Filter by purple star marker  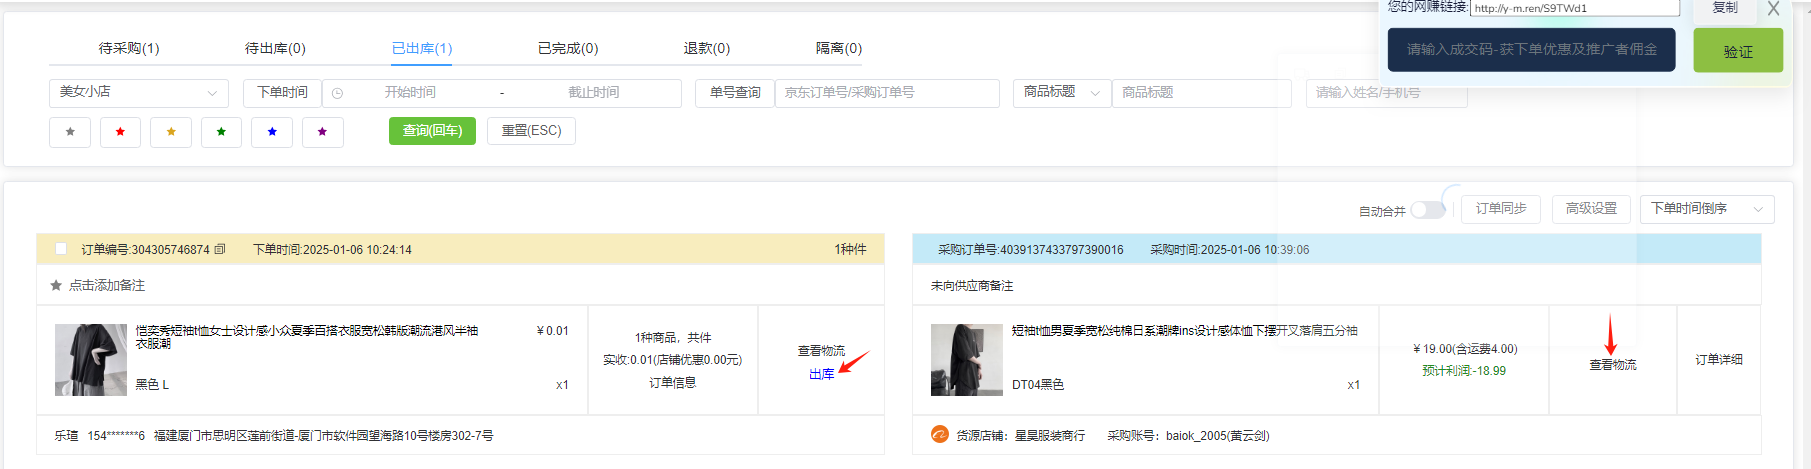click(x=322, y=132)
